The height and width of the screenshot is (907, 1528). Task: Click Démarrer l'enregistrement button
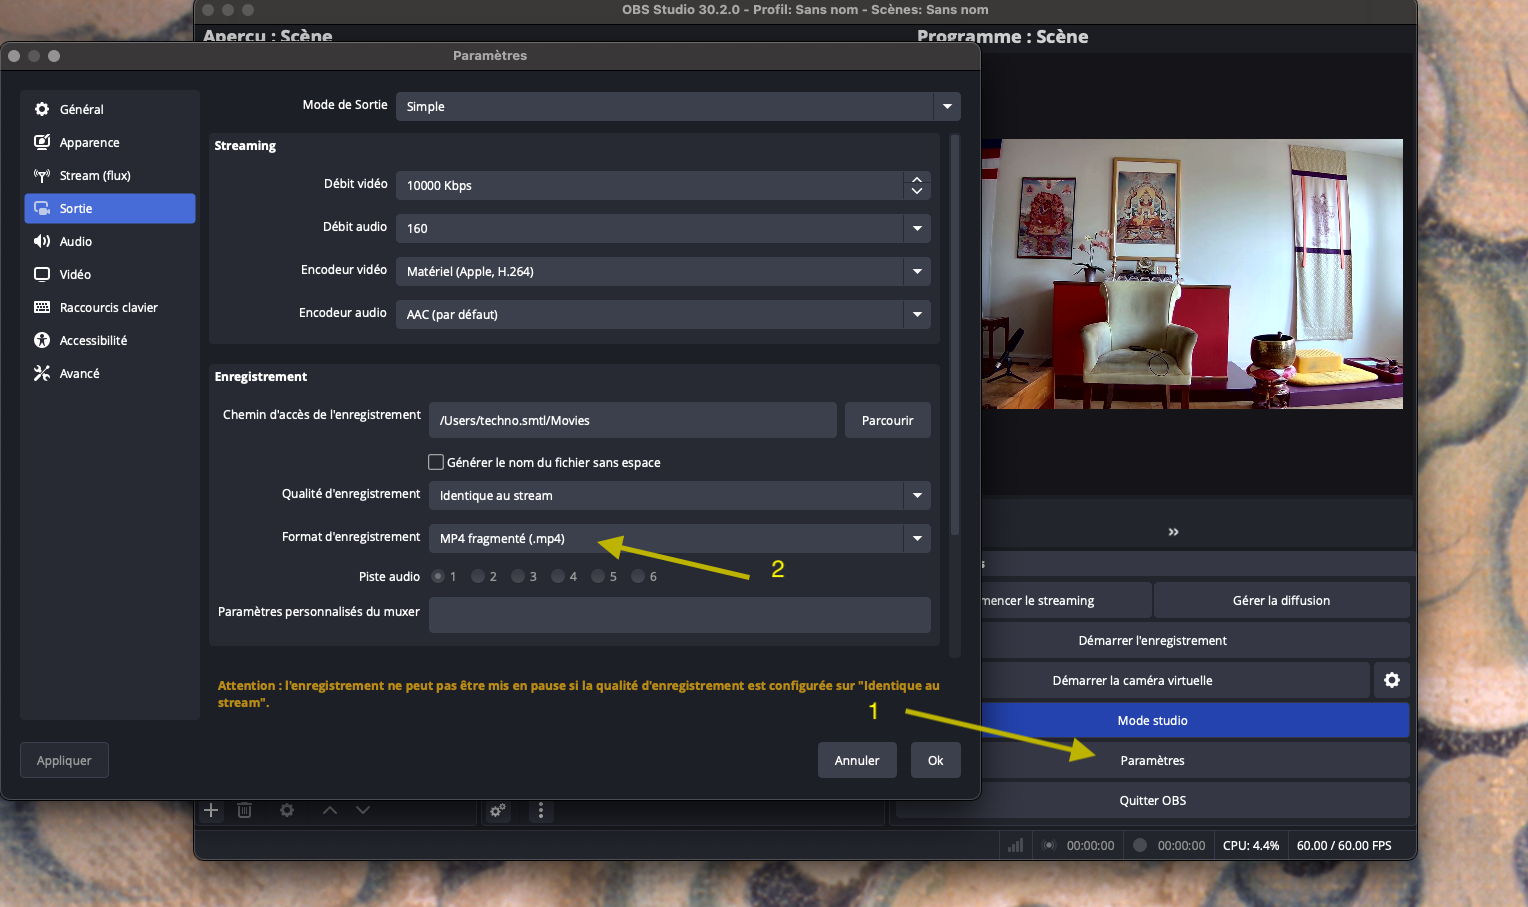[x=1152, y=640]
